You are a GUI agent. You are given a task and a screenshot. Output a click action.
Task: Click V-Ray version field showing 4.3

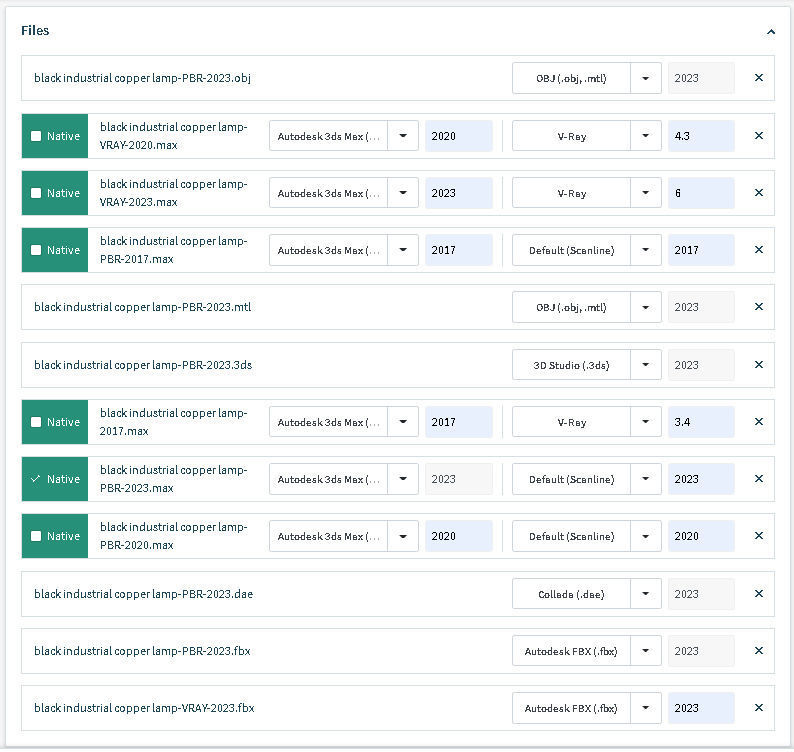(x=701, y=136)
